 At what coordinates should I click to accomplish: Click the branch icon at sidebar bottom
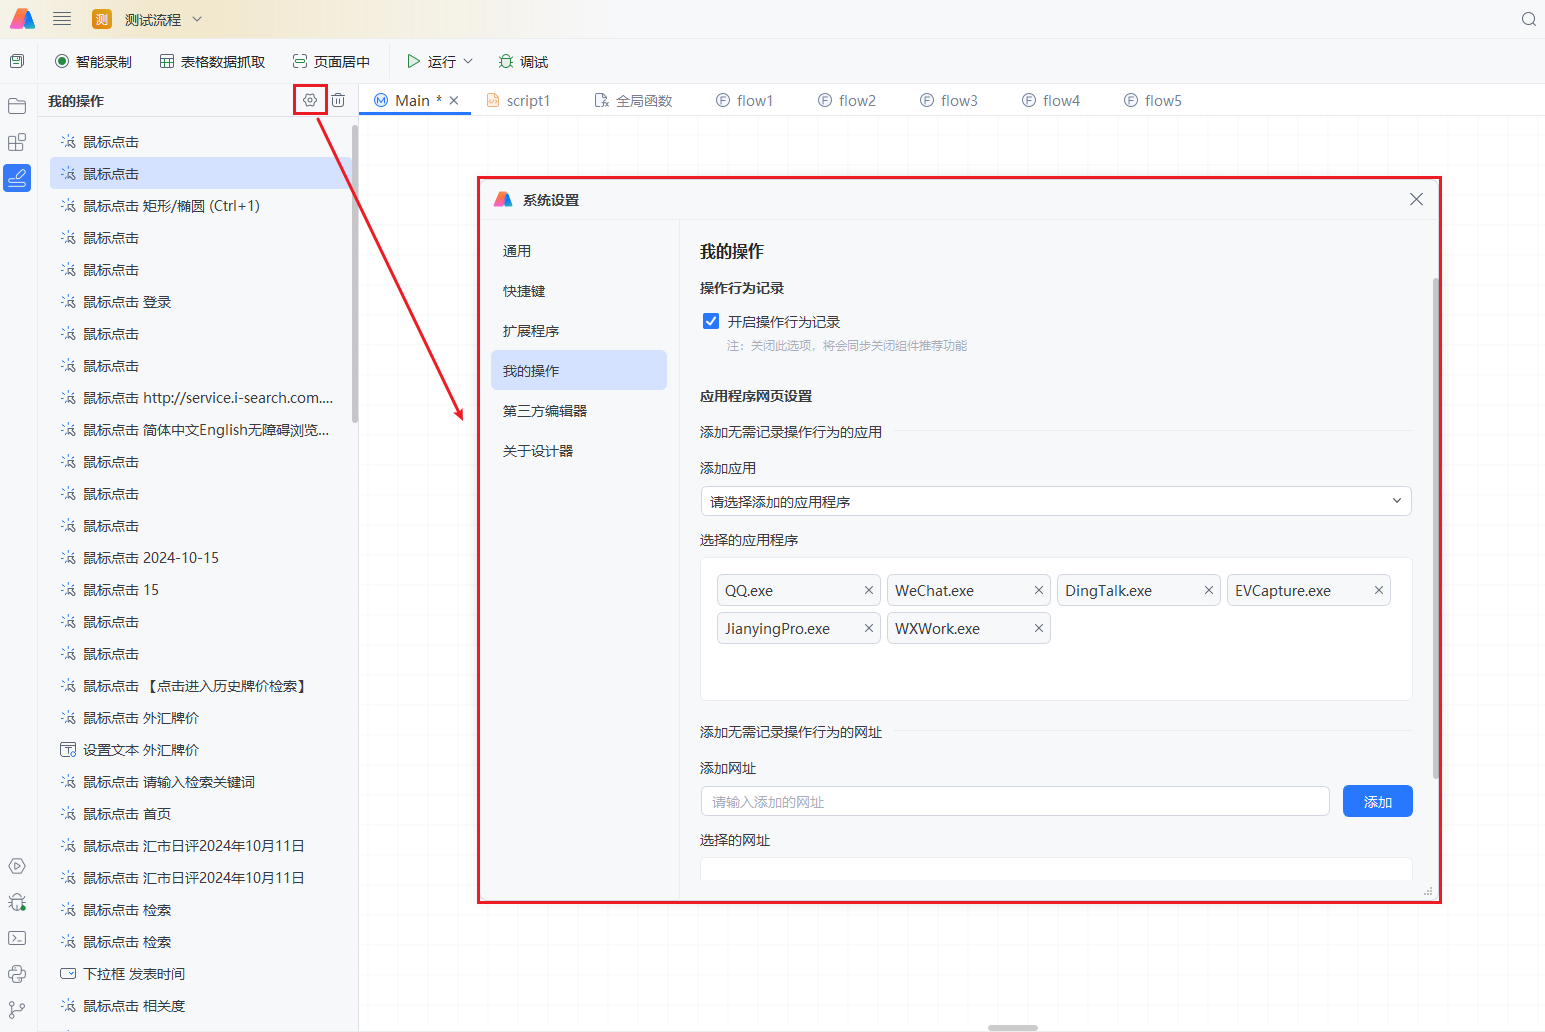[17, 1010]
